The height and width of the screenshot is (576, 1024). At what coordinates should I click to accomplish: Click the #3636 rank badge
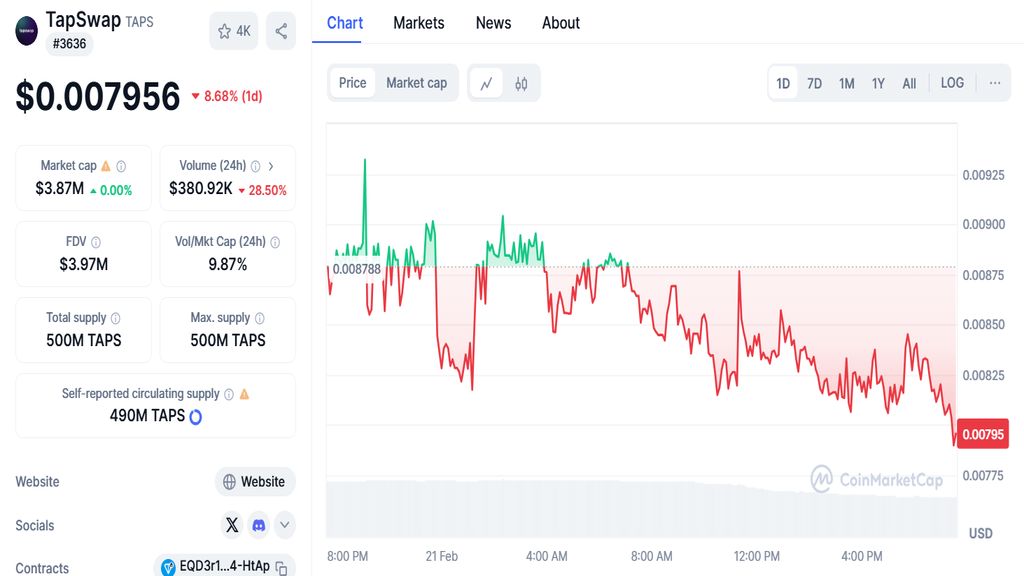pyautogui.click(x=69, y=44)
